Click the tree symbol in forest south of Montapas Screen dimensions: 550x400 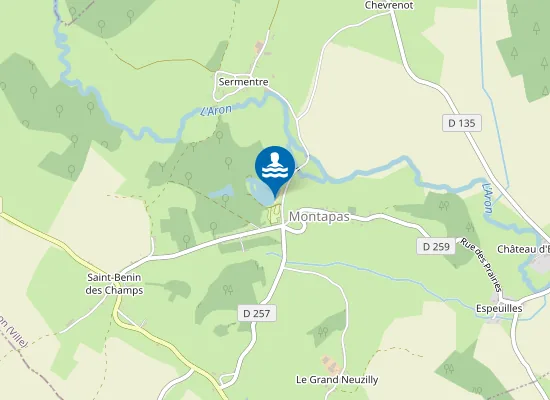[x=228, y=290]
